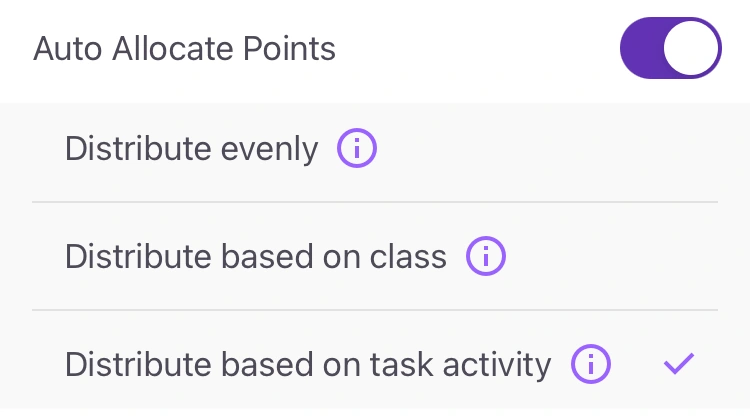Toggle the Auto Allocate Points switch
Screen dimensions: 750x418
pyautogui.click(x=670, y=48)
